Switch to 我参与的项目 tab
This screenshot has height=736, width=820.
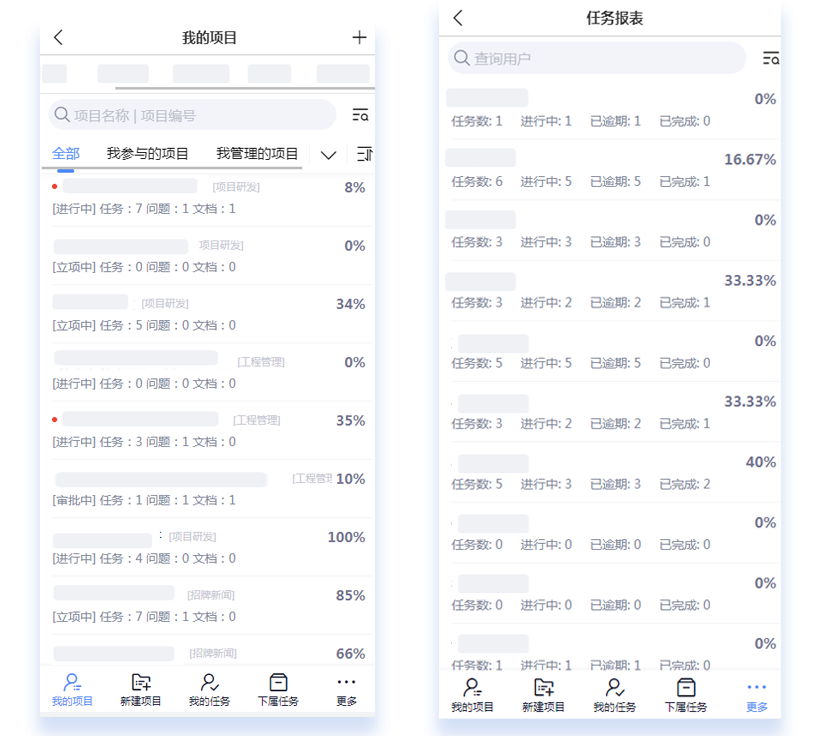[147, 154]
